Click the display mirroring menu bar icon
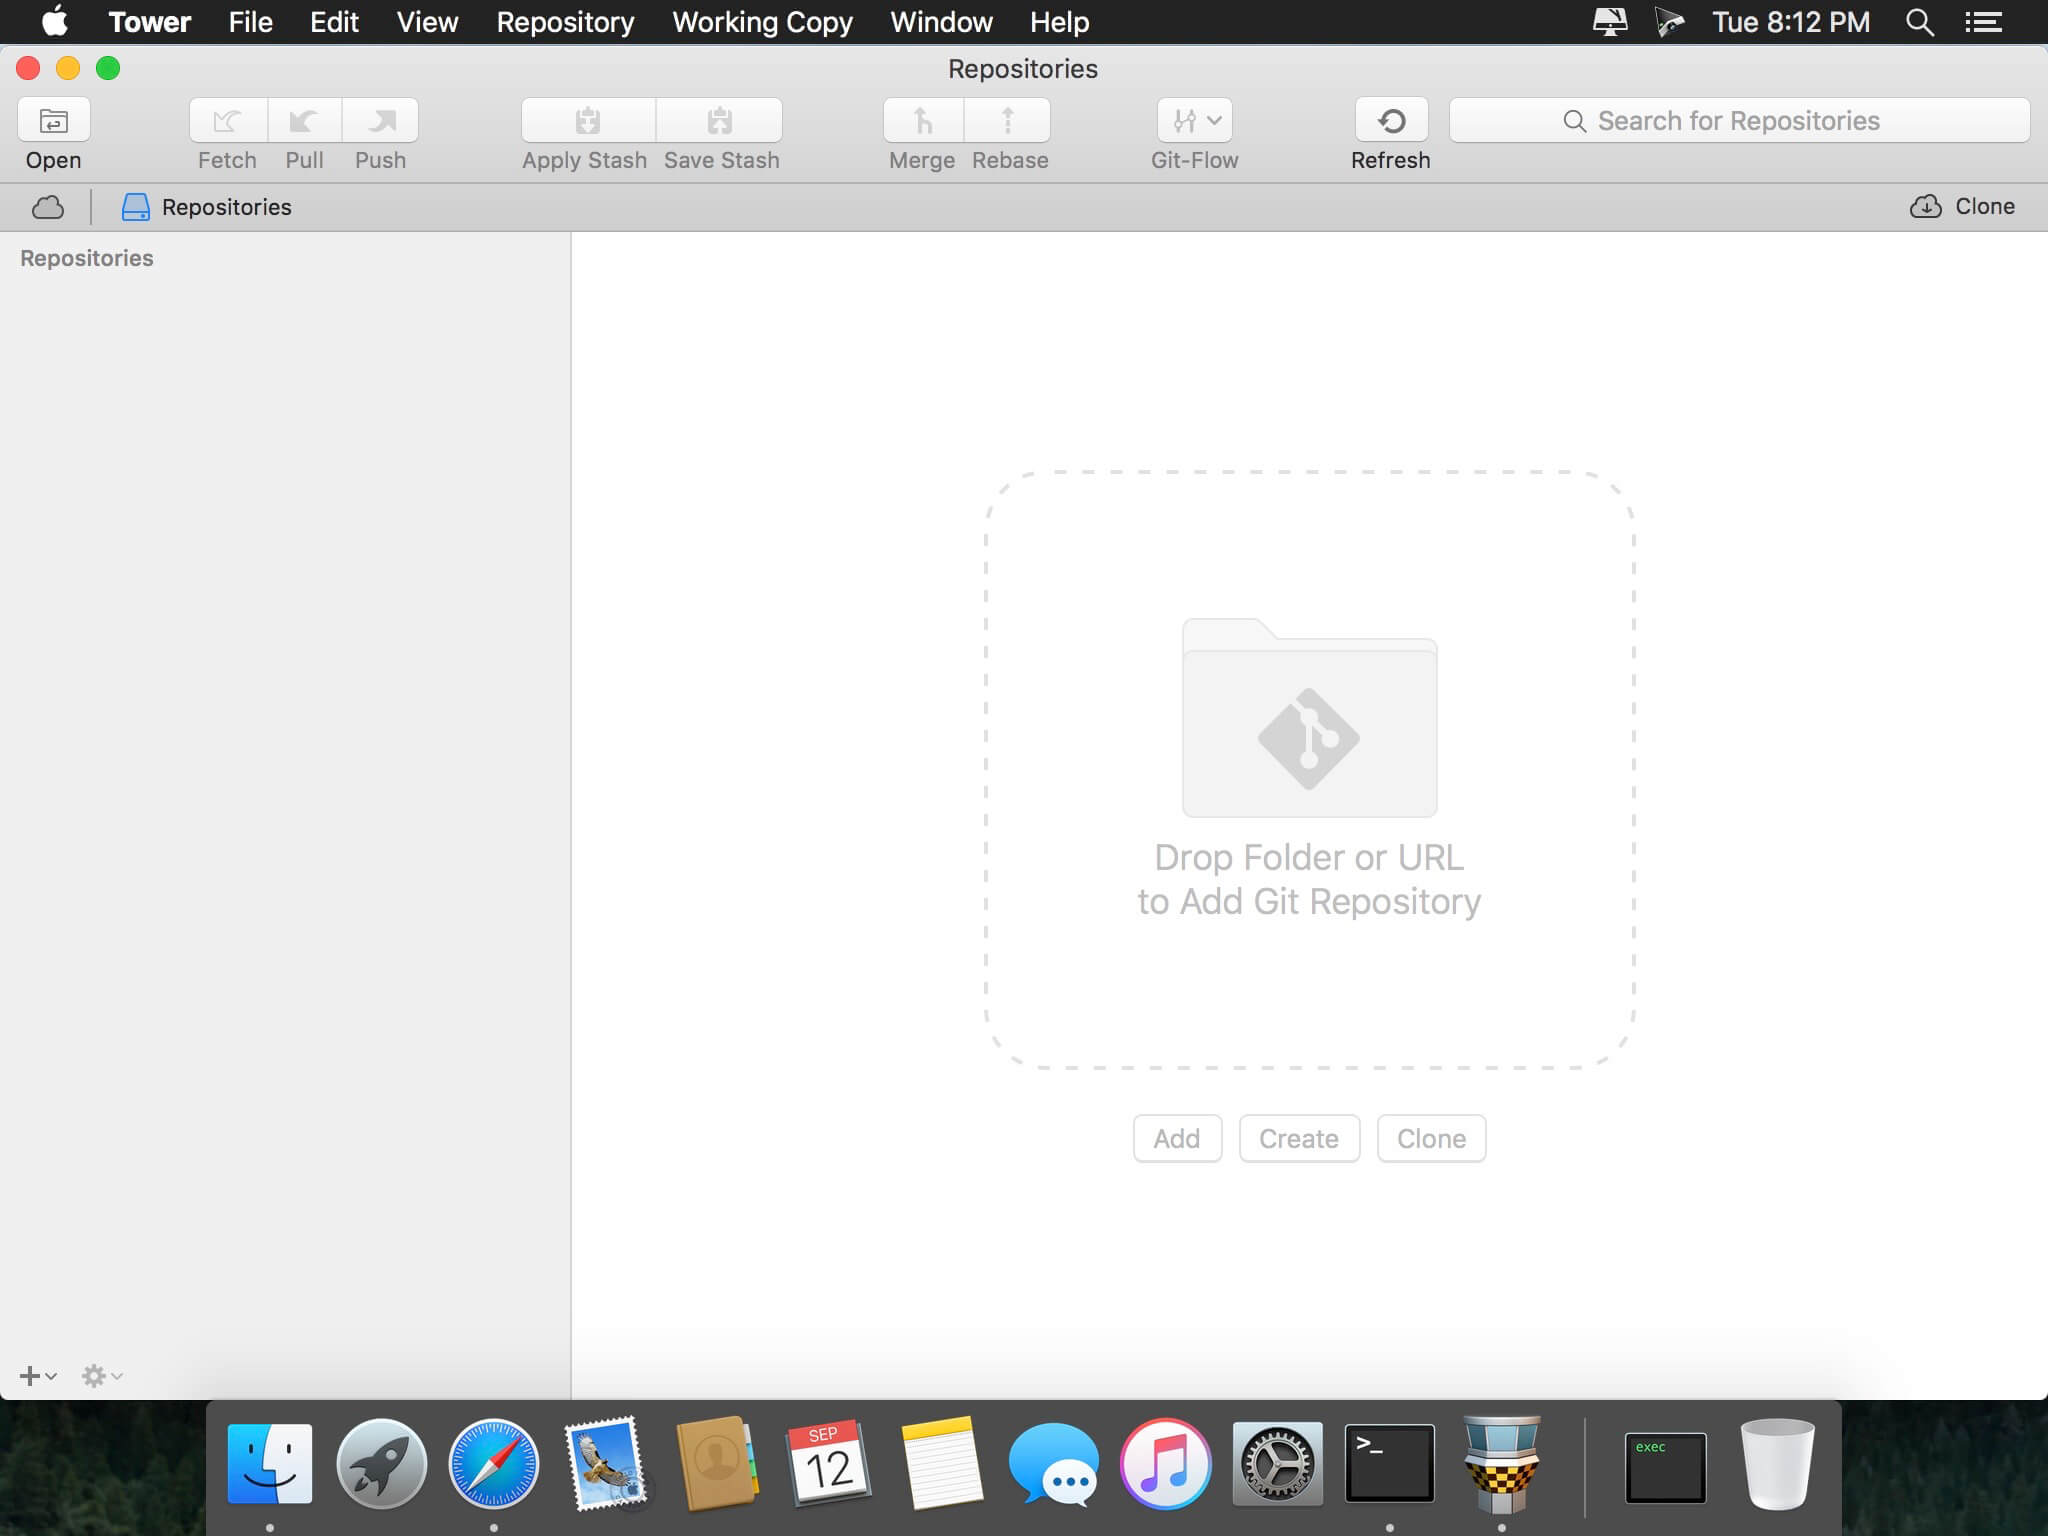Viewport: 2048px width, 1536px height. 1609,22
